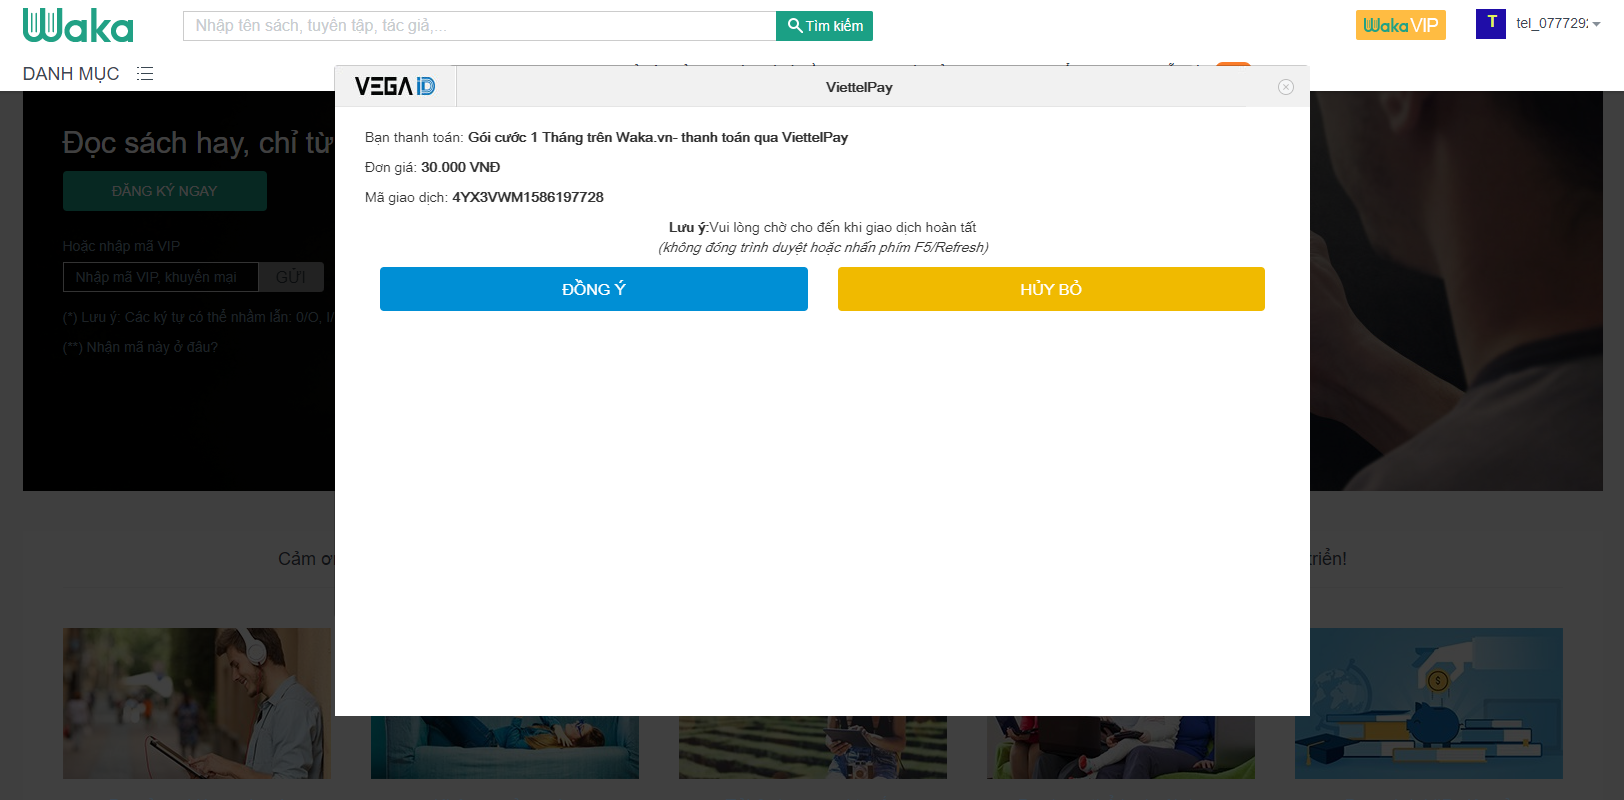The width and height of the screenshot is (1624, 800).
Task: Open the piggy bank books thumbnail
Action: tap(1428, 703)
